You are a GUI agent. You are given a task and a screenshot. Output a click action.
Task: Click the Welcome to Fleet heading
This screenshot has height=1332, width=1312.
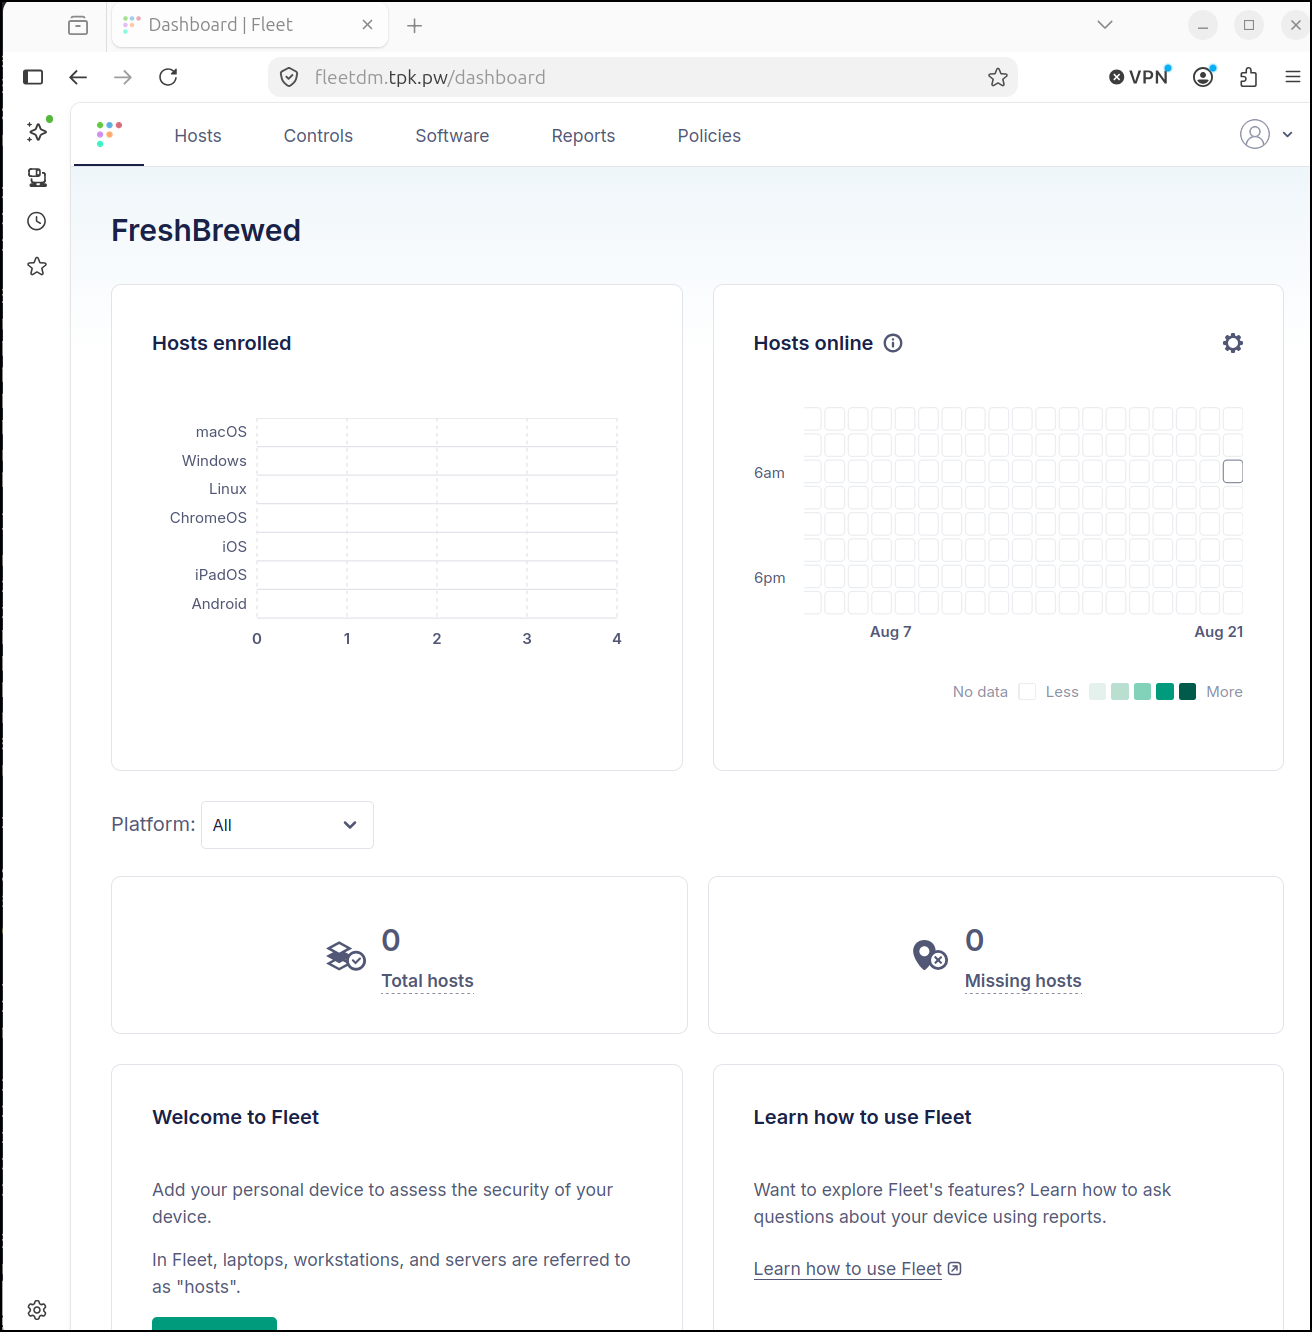click(x=236, y=1117)
